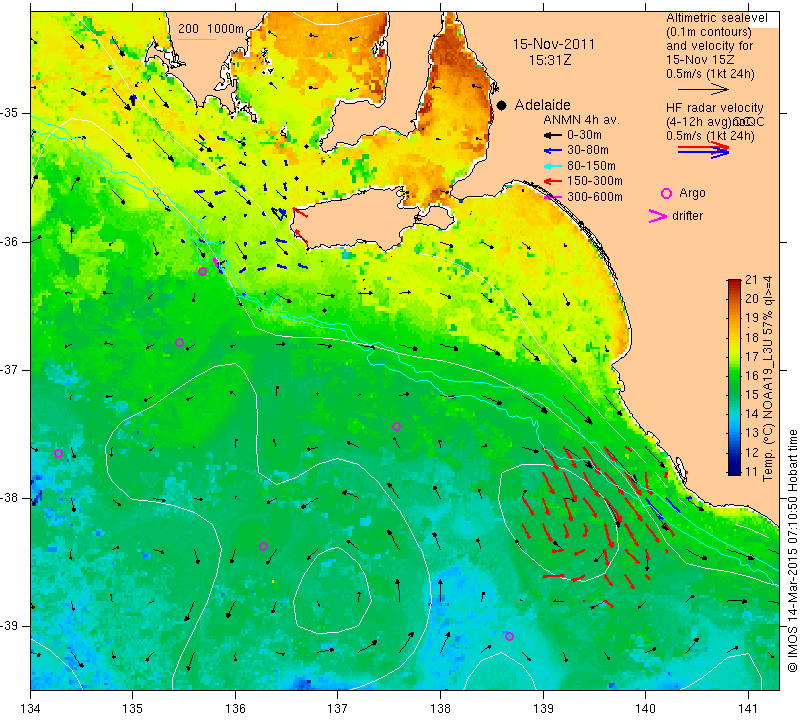Click the '300-600m' depth label
This screenshot has width=800, height=720.
pyautogui.click(x=595, y=197)
